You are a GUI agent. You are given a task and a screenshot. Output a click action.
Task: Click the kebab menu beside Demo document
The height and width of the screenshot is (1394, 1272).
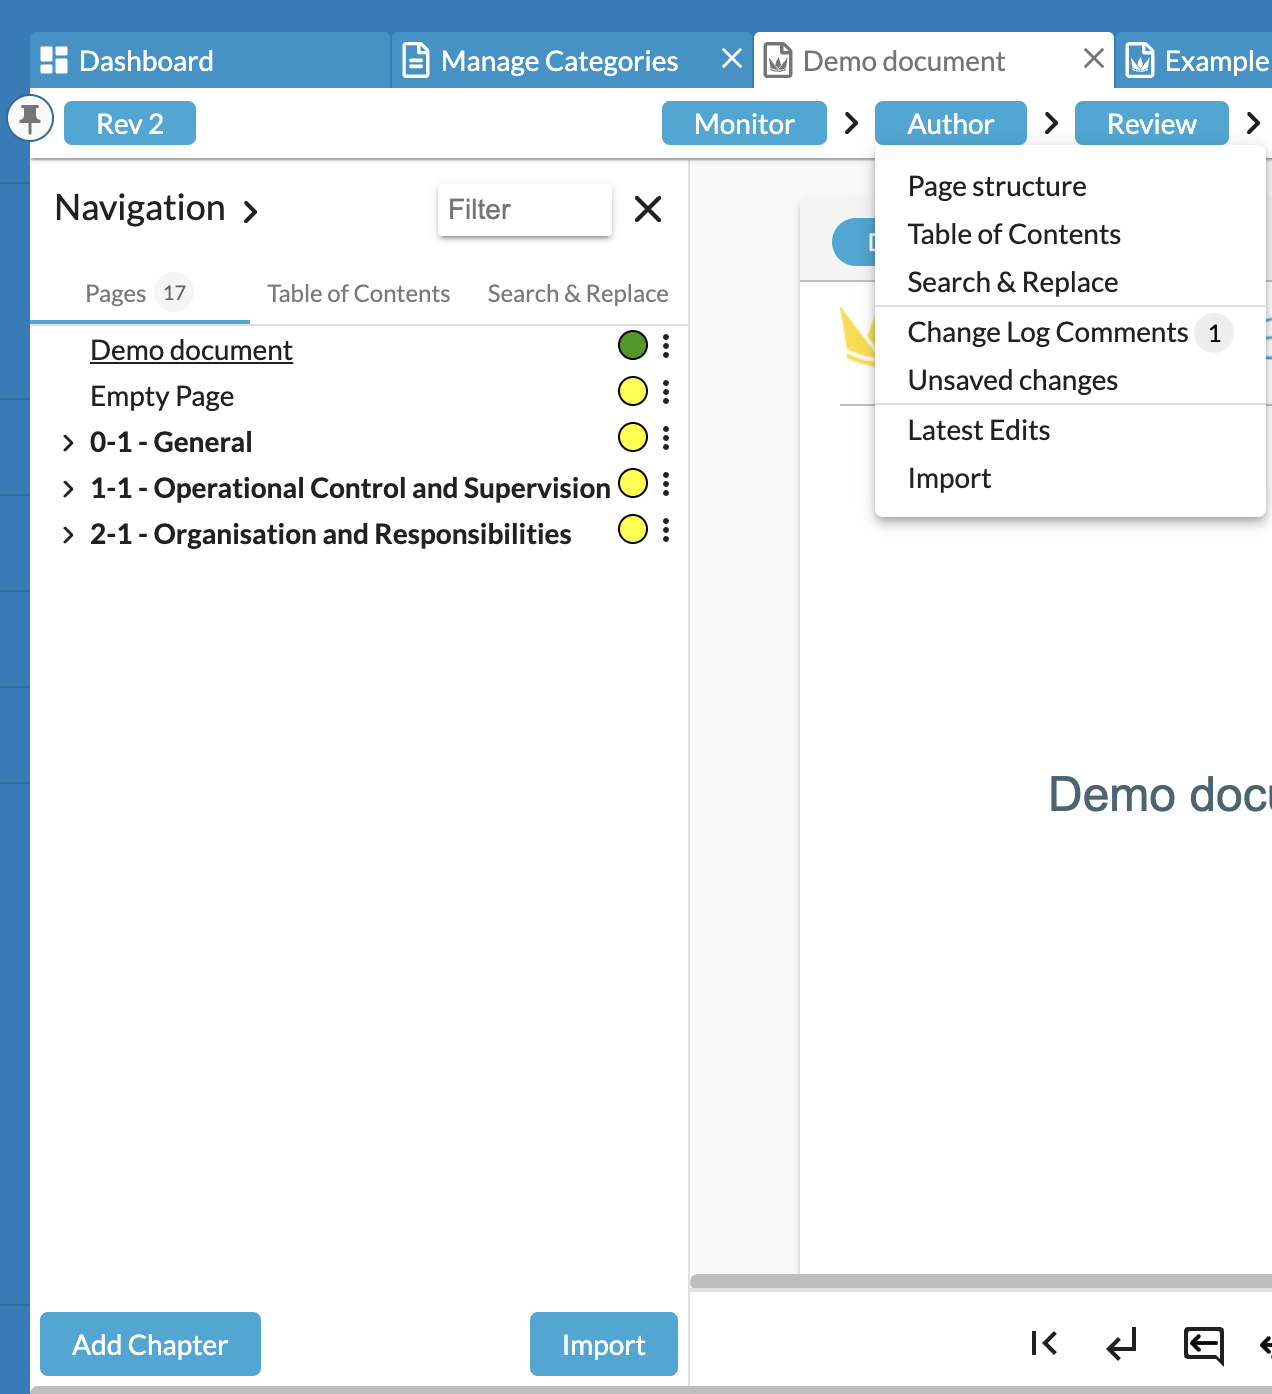pos(666,347)
